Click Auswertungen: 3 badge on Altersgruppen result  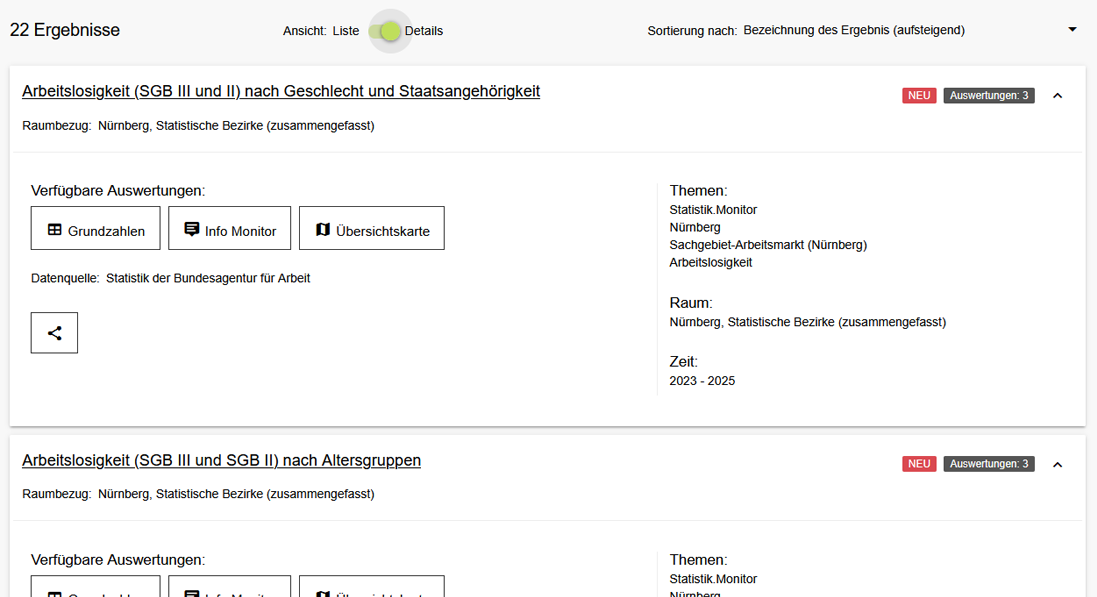coord(988,464)
